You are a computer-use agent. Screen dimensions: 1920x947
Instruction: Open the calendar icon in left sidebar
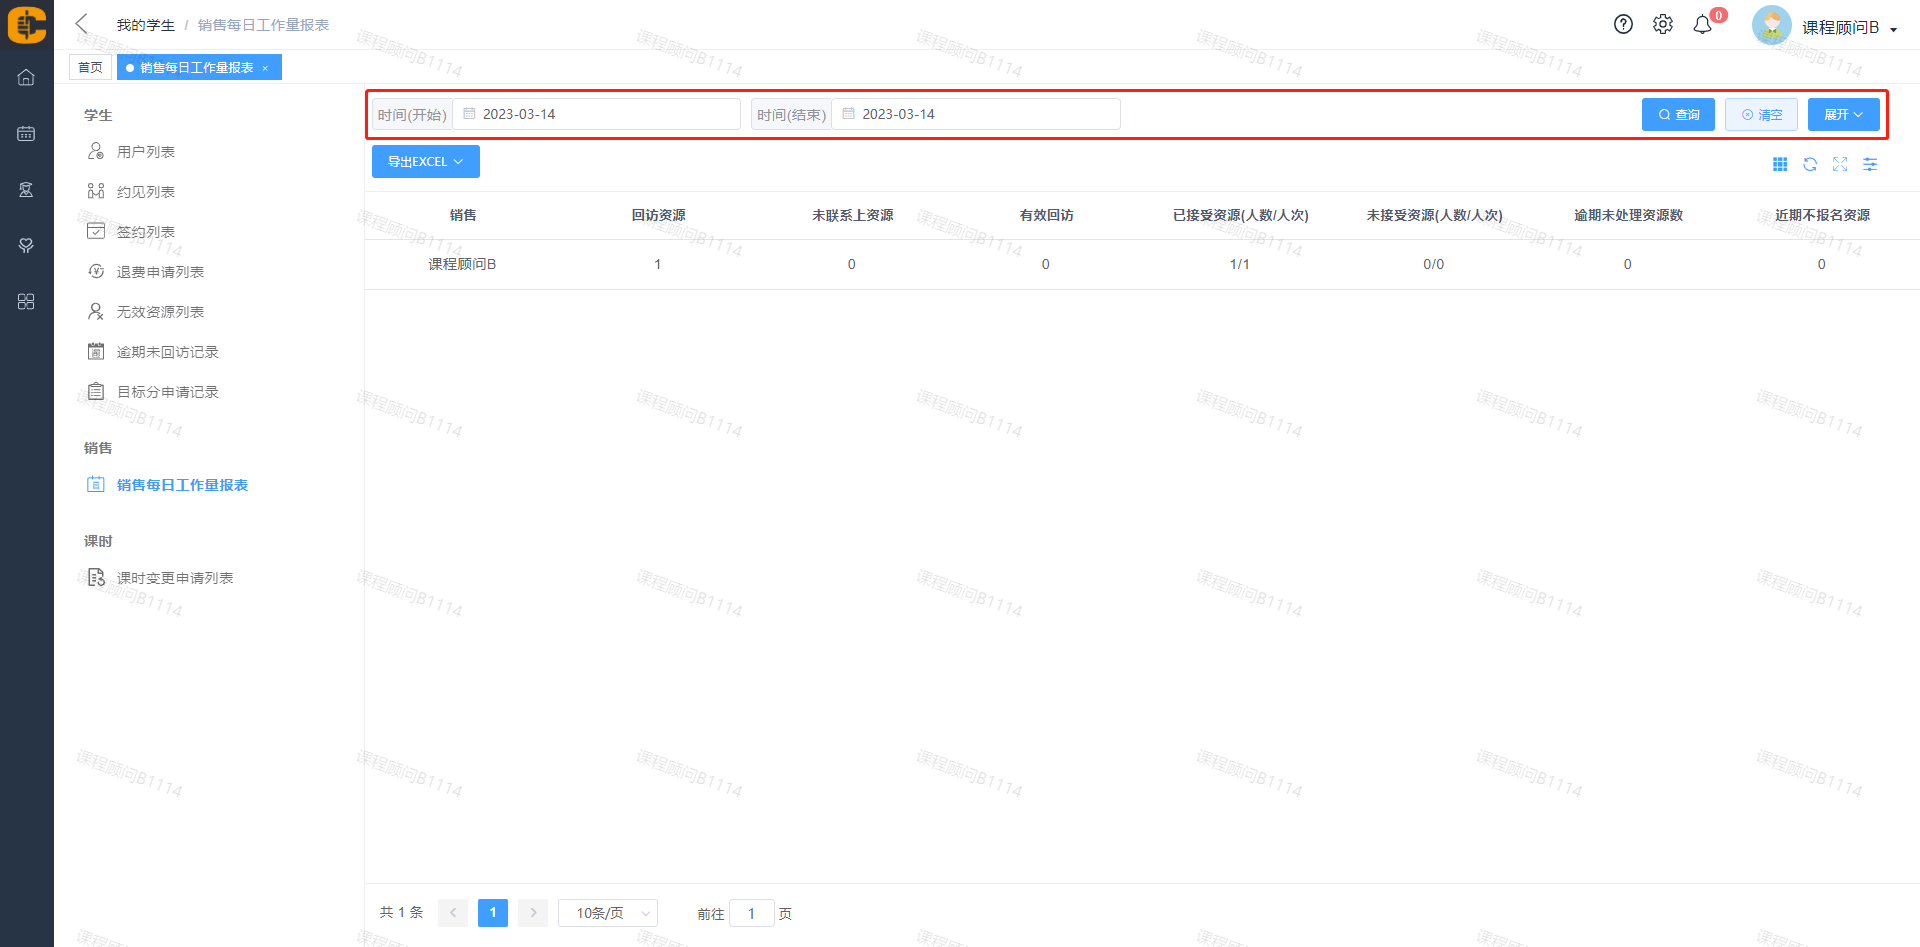26,133
